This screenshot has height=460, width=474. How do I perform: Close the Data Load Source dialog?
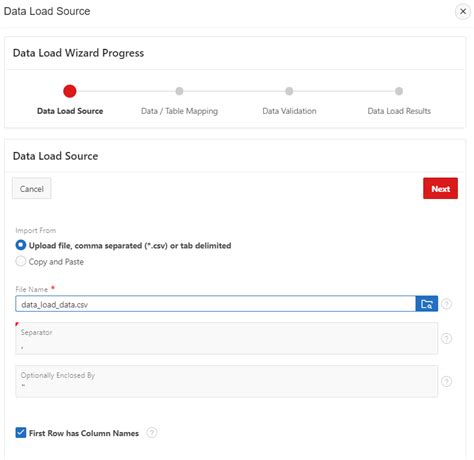(x=463, y=11)
